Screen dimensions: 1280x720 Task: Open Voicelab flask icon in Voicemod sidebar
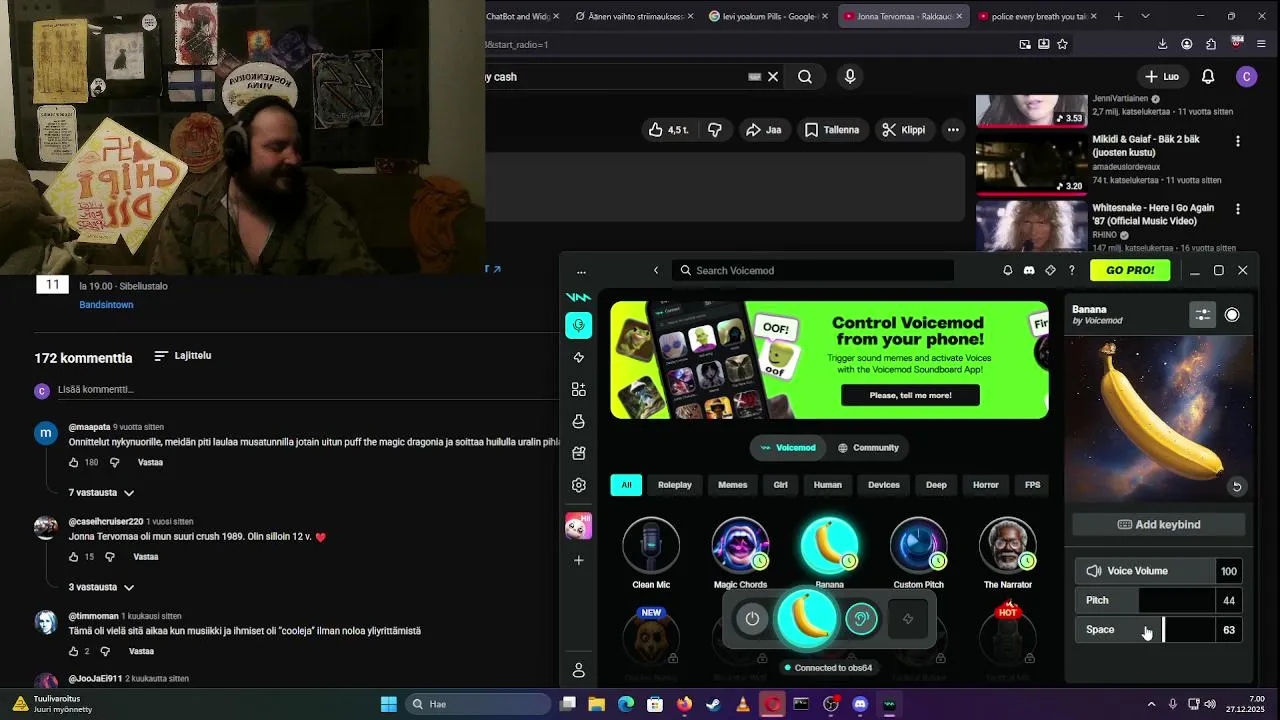tap(579, 421)
